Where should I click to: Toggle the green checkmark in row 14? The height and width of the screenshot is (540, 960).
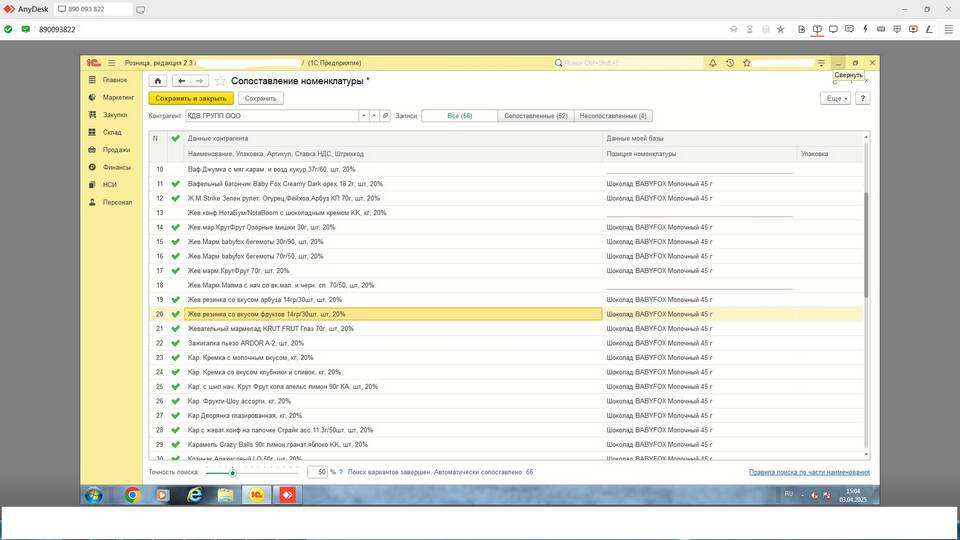coord(176,227)
